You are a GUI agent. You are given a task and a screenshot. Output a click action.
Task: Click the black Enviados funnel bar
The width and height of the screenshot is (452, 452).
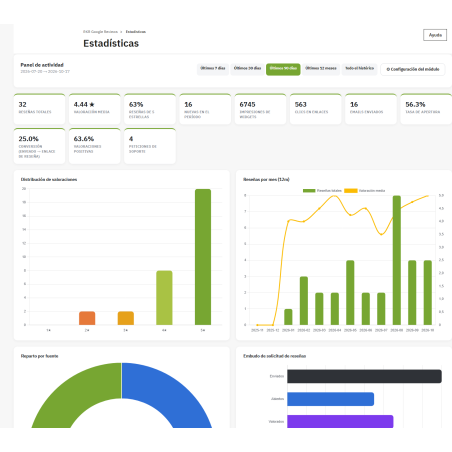click(364, 376)
